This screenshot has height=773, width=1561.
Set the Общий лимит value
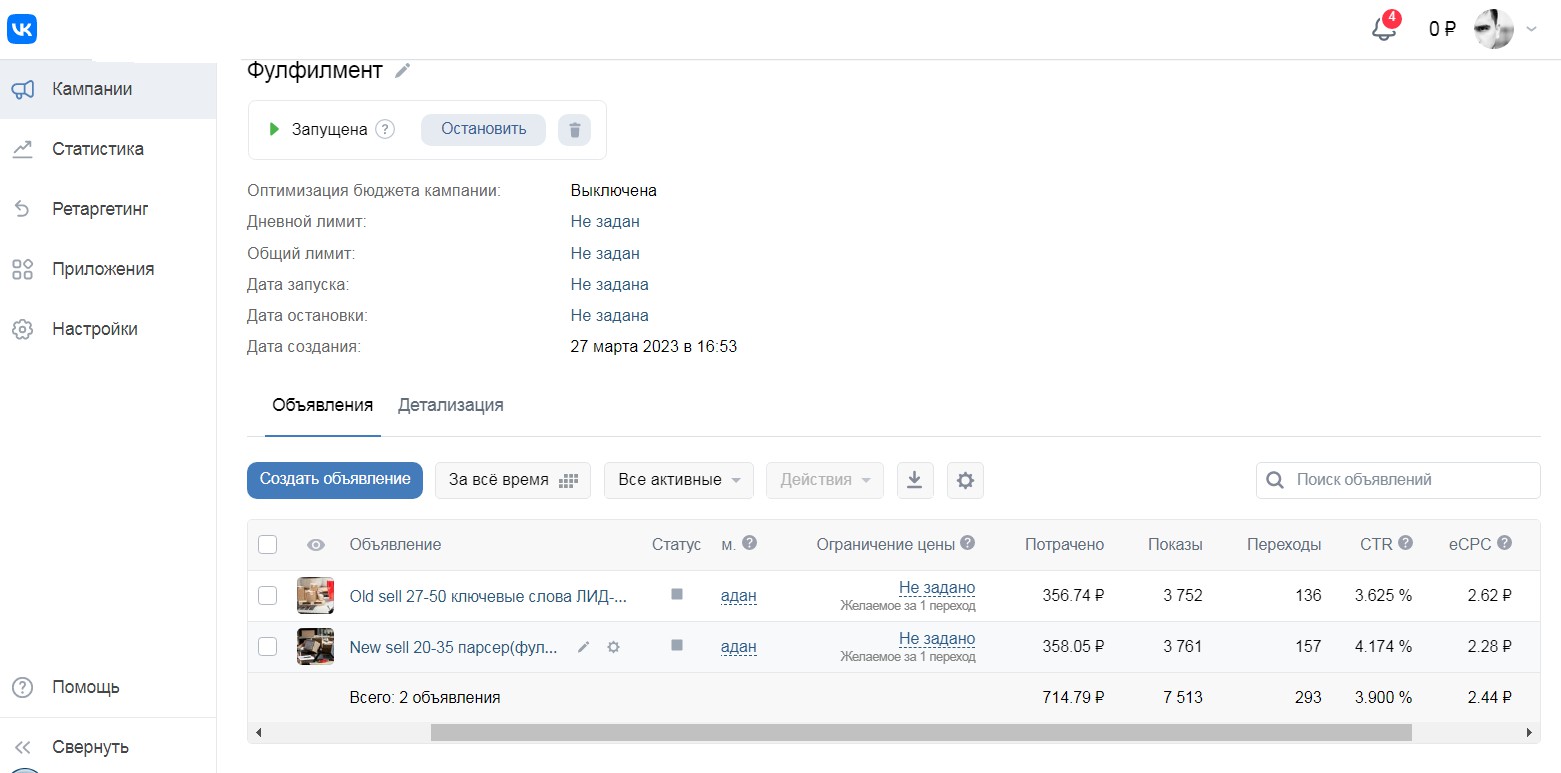coord(605,253)
